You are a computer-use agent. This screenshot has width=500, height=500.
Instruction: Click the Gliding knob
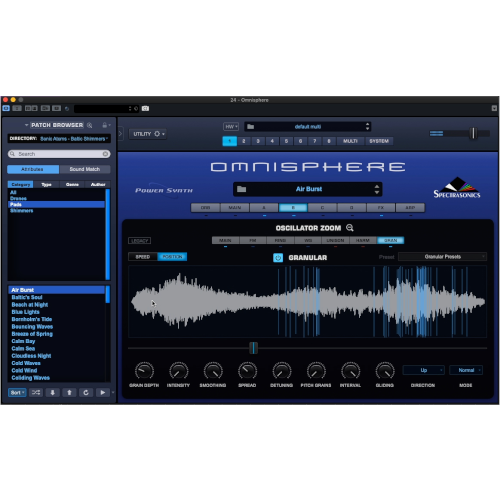tap(385, 371)
